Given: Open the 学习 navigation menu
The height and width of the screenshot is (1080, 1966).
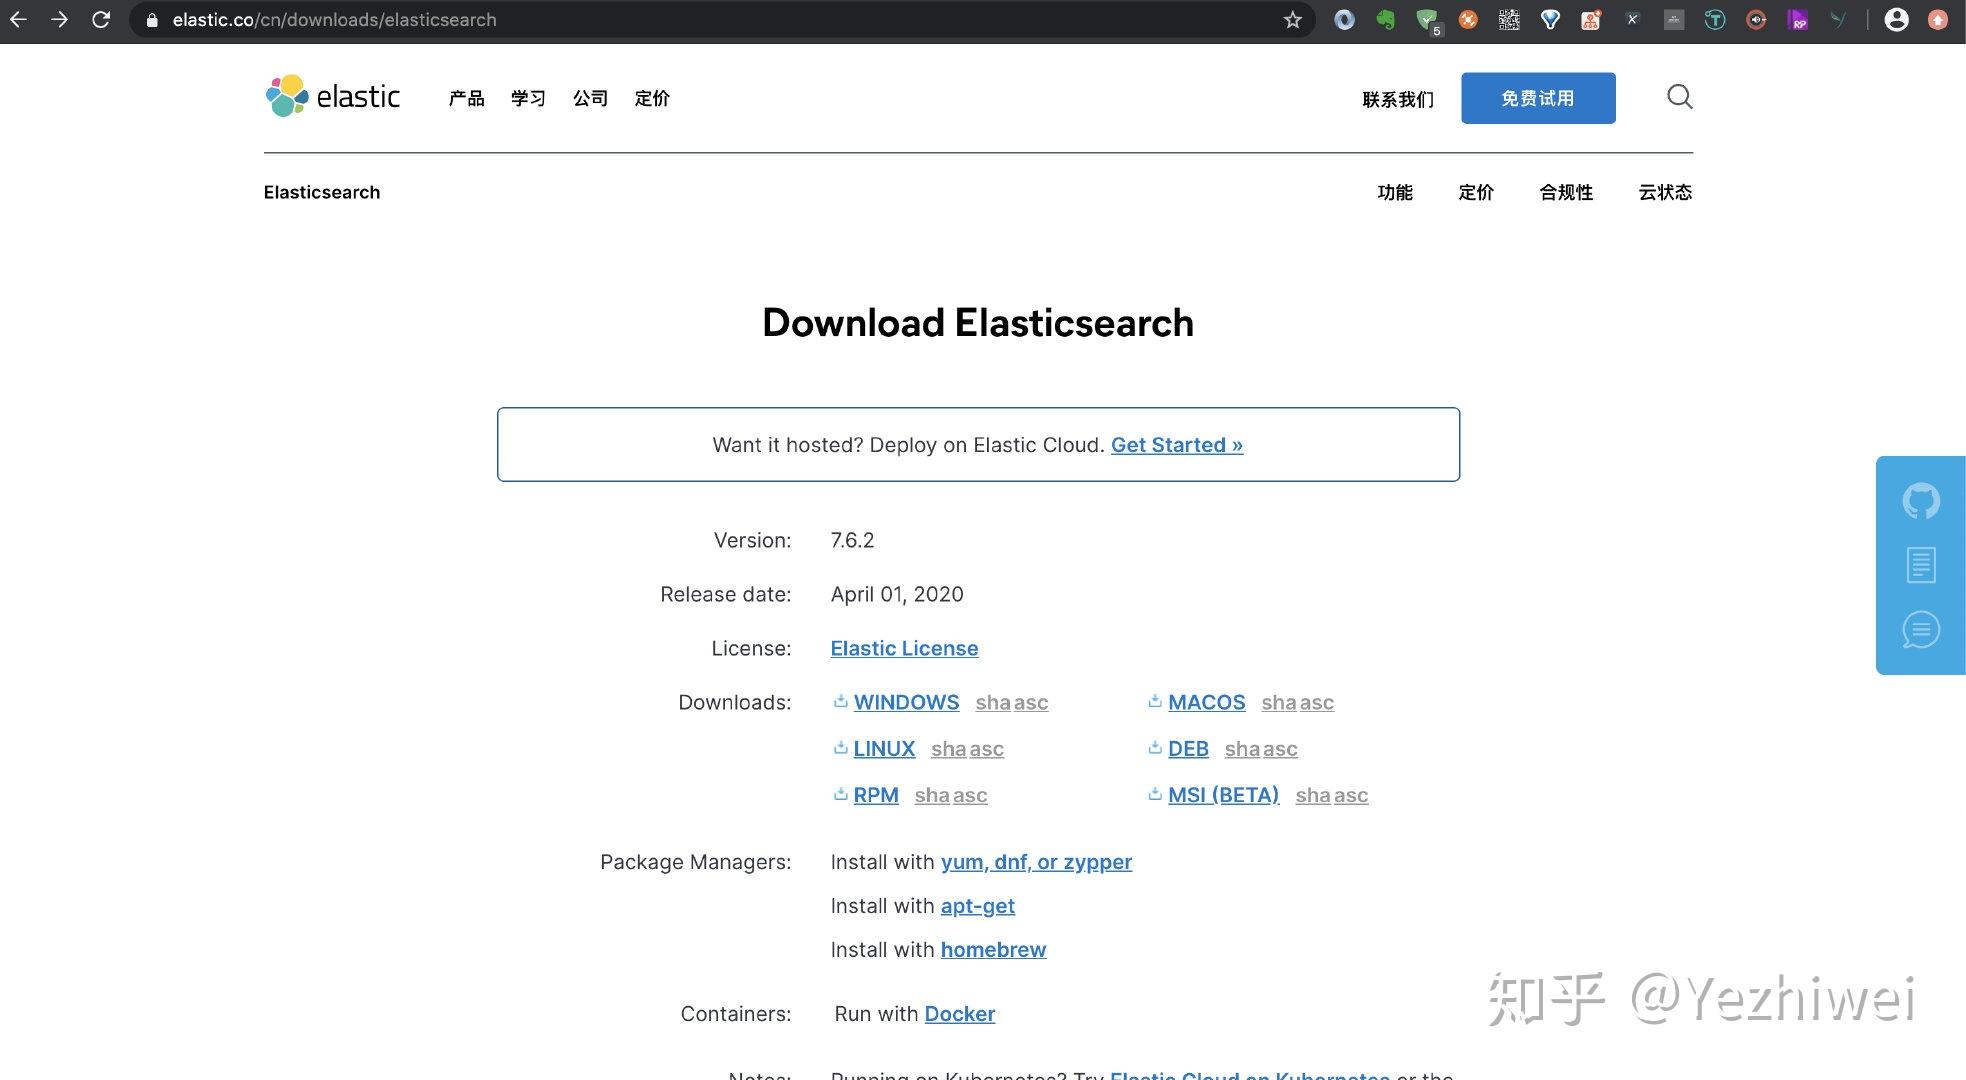Looking at the screenshot, I should point(527,98).
